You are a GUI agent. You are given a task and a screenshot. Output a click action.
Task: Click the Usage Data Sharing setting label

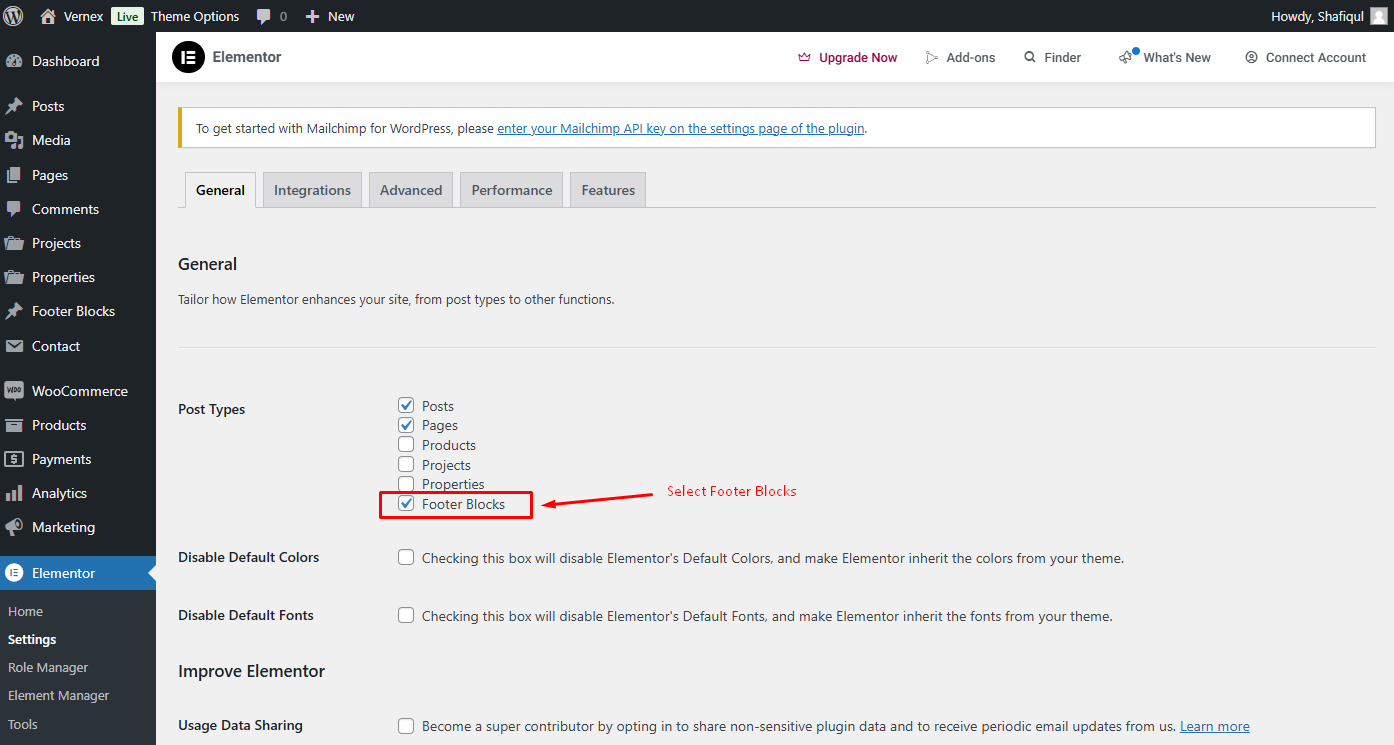[x=240, y=725]
